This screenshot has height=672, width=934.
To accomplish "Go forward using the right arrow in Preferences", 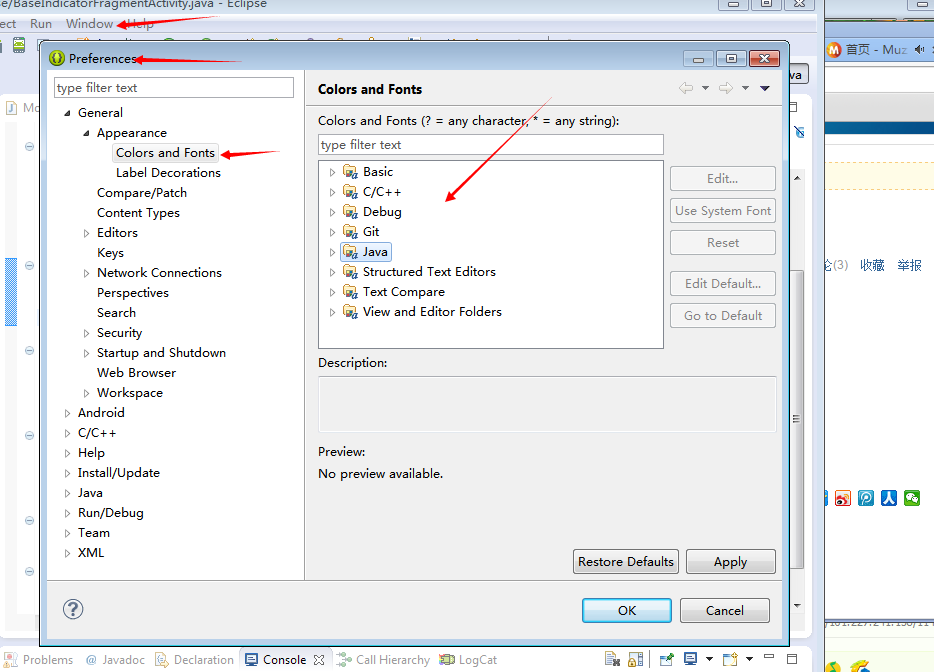I will pos(726,88).
